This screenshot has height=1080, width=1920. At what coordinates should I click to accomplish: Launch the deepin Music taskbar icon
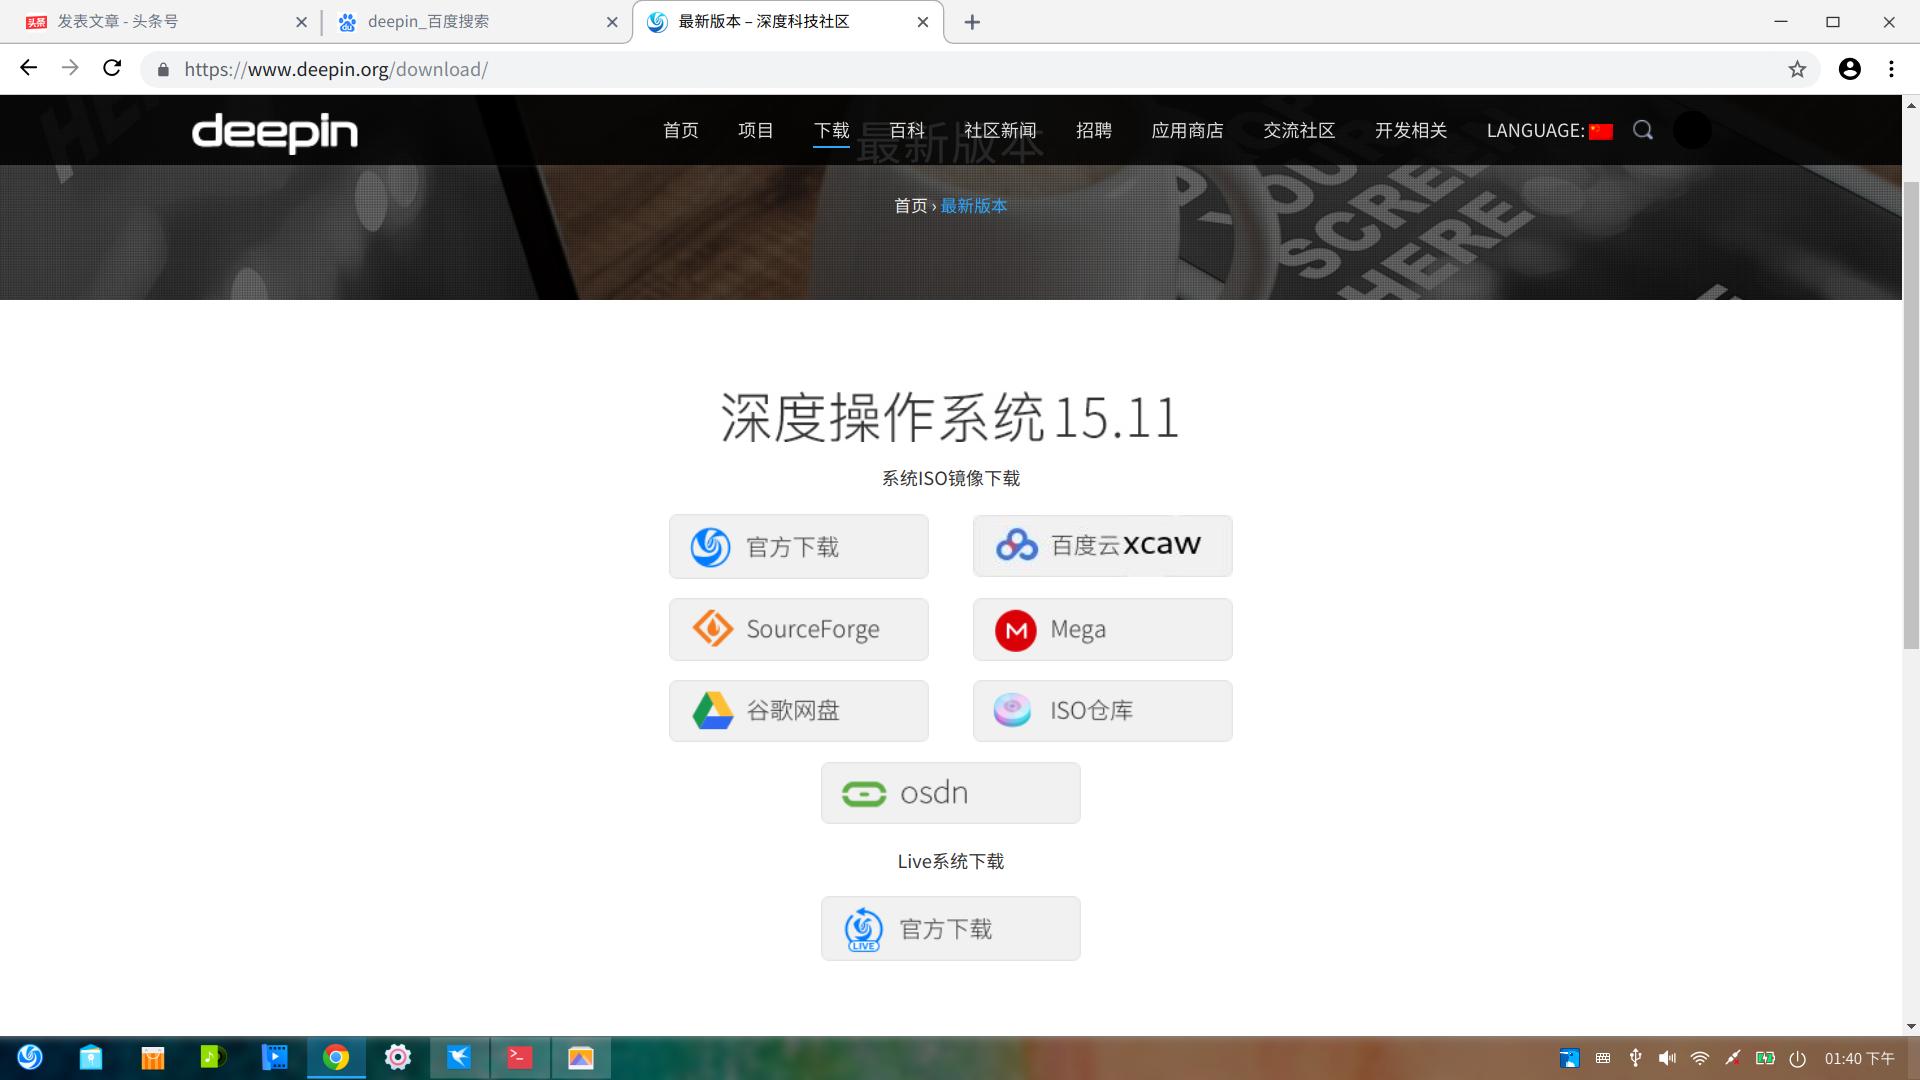213,1057
